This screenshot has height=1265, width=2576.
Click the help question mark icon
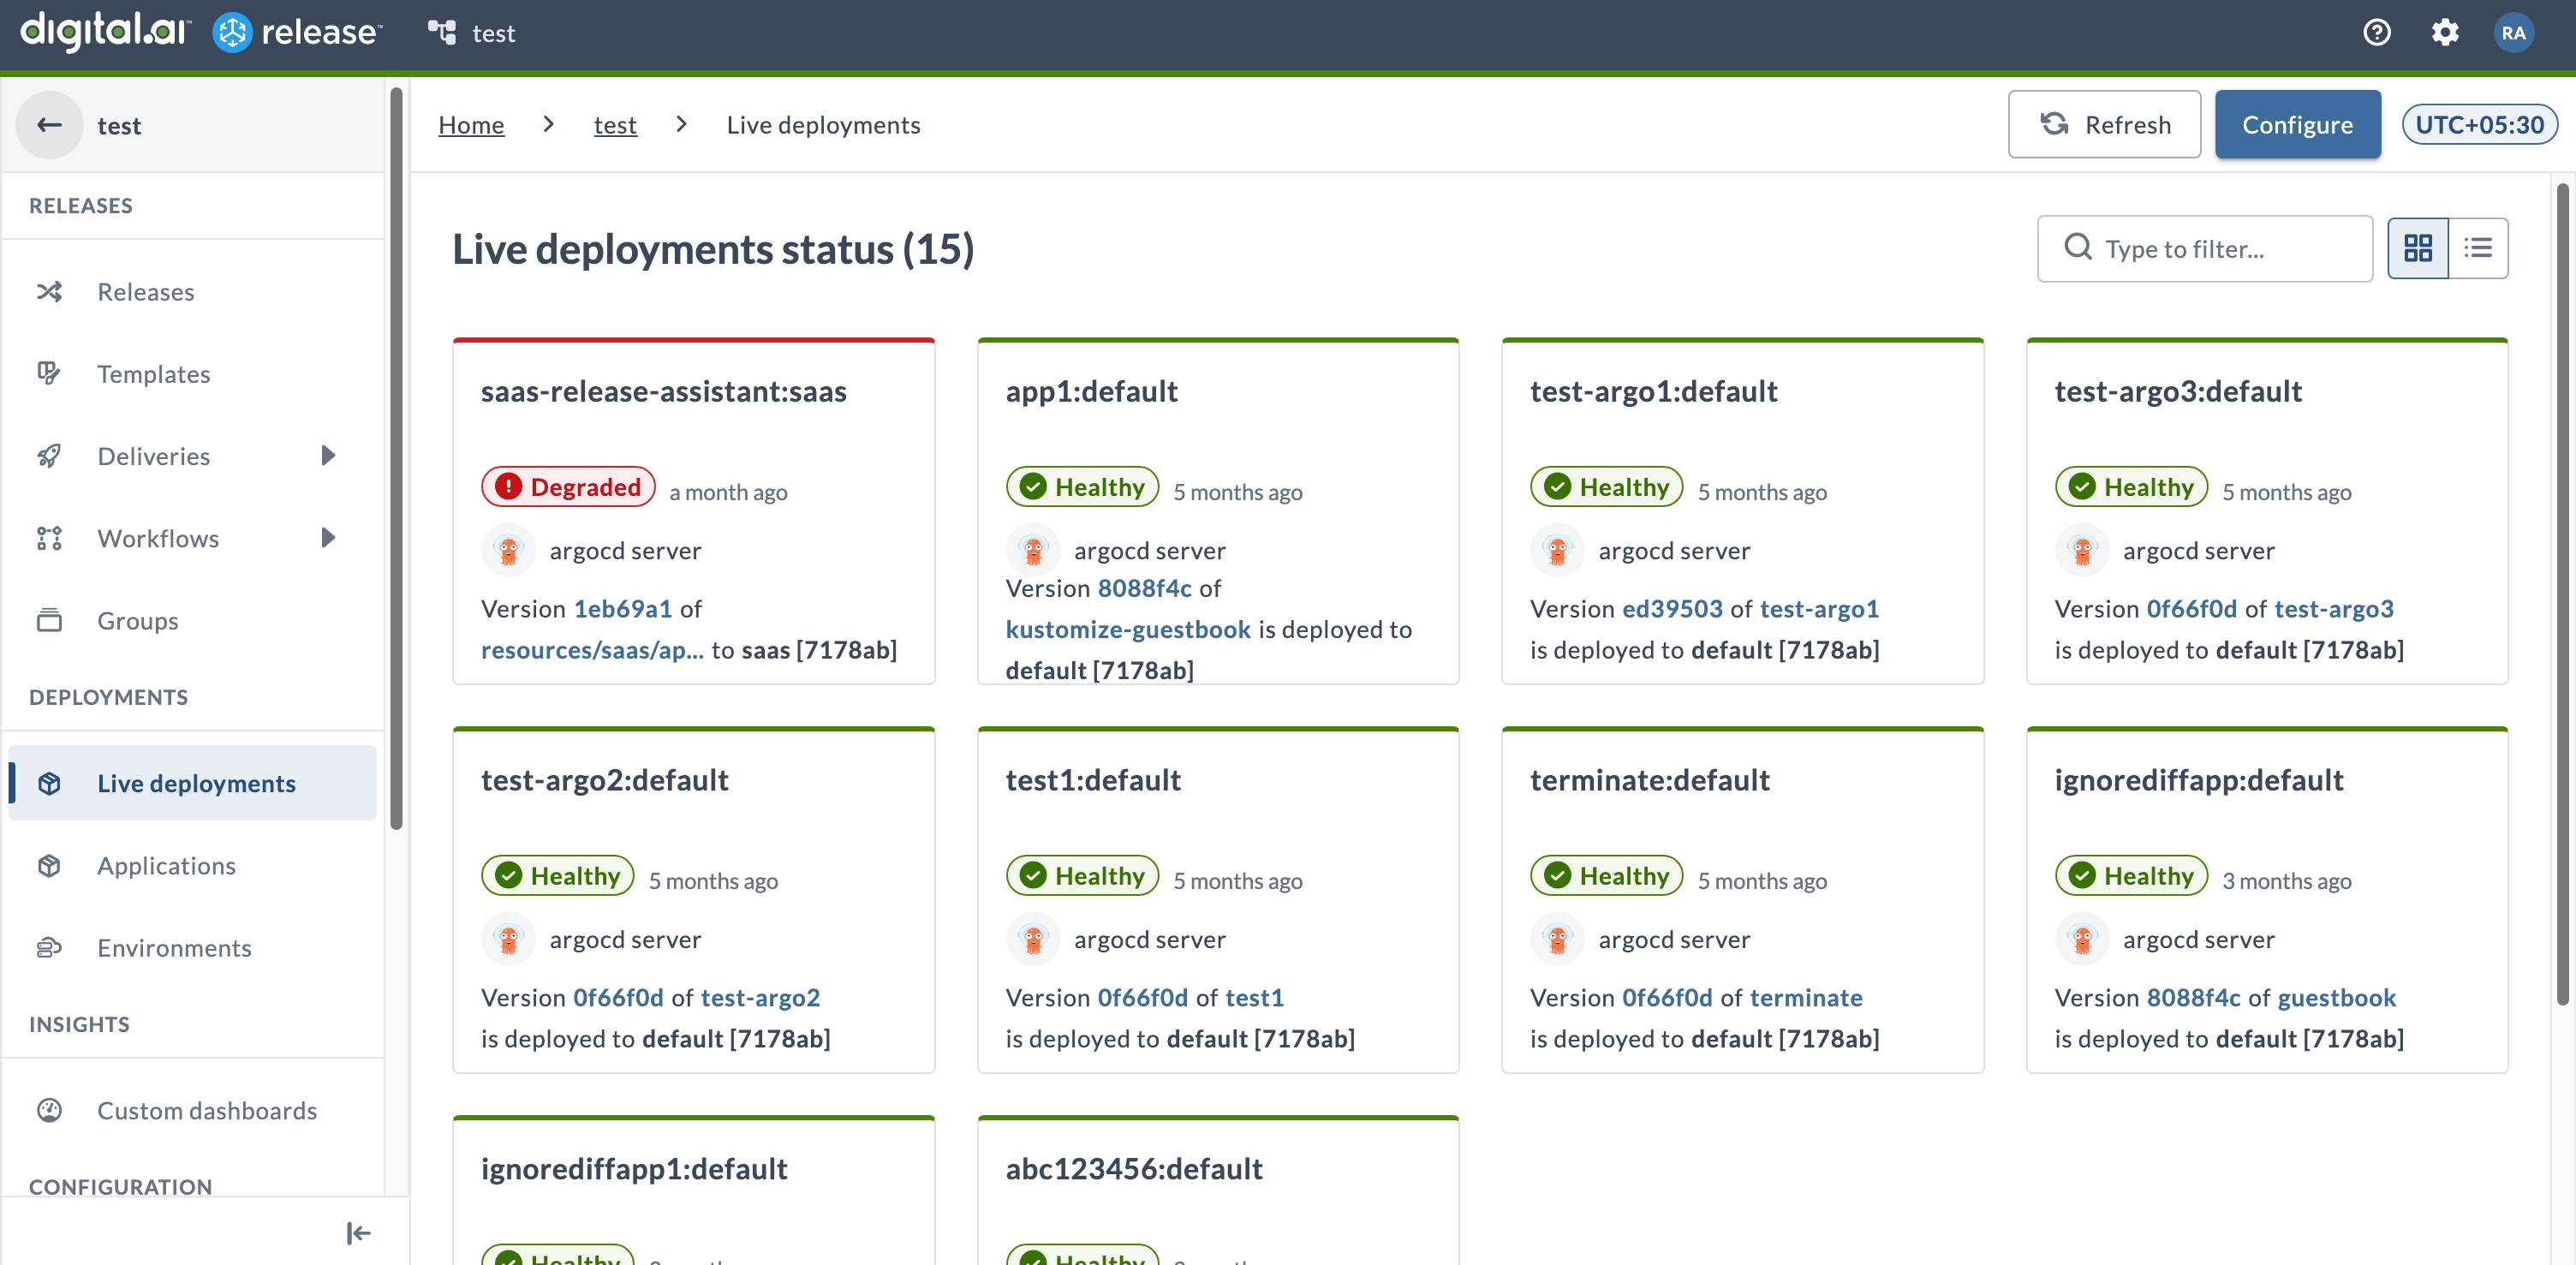(x=2376, y=33)
